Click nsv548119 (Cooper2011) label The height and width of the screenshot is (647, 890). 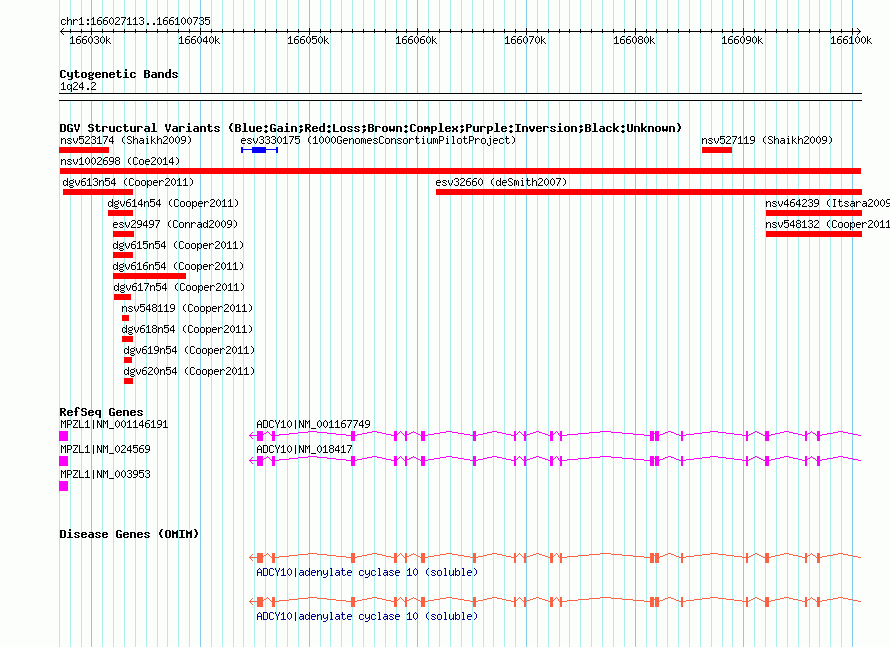tap(187, 308)
